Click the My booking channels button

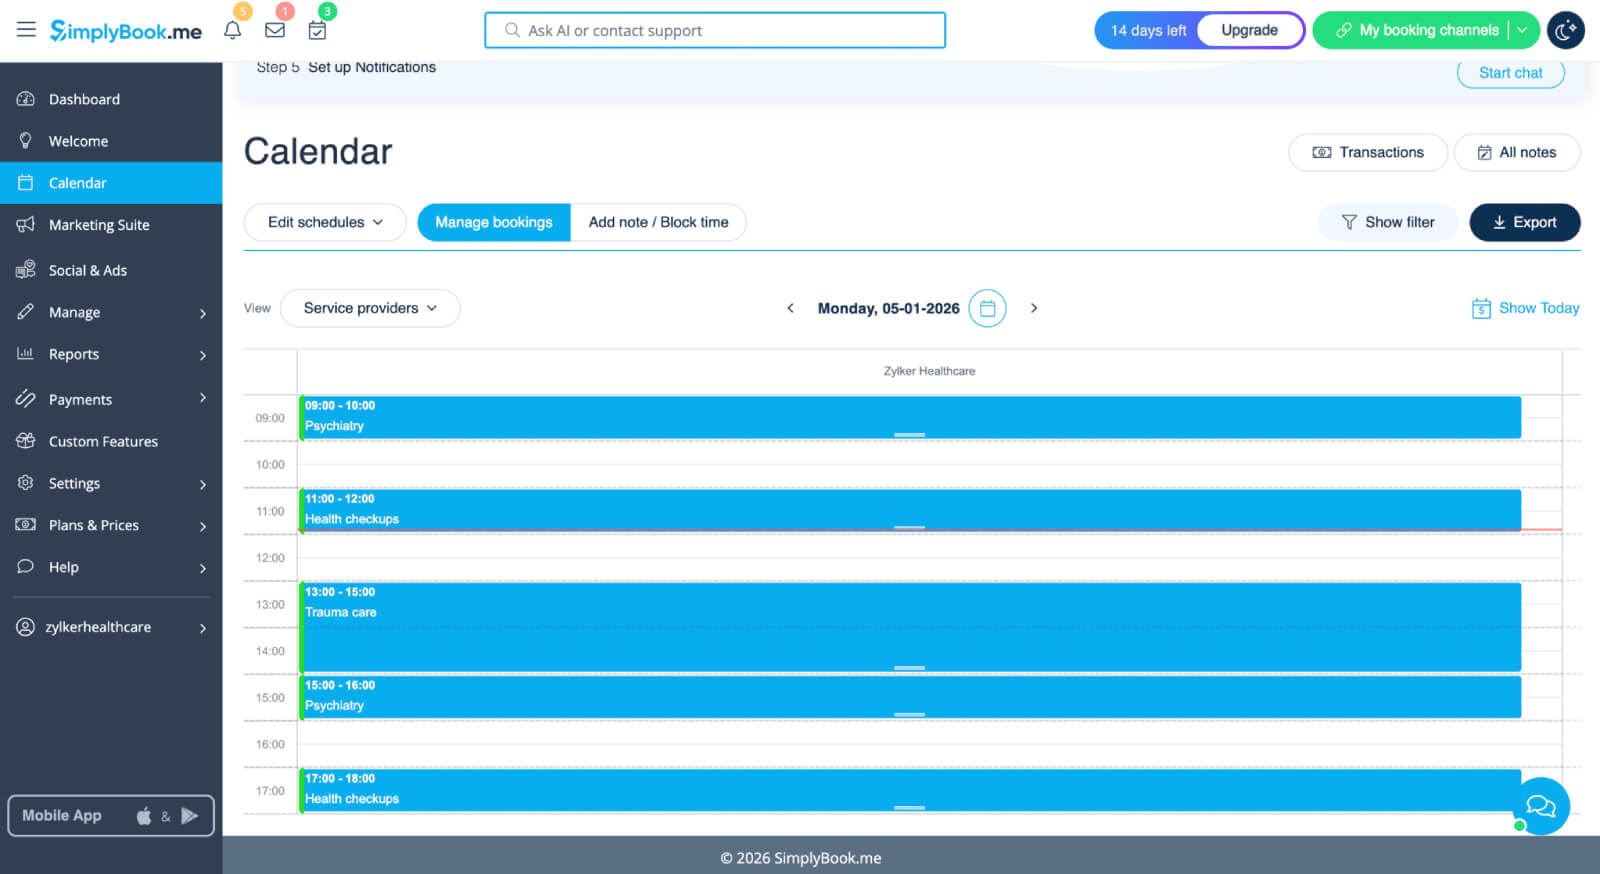pyautogui.click(x=1417, y=30)
